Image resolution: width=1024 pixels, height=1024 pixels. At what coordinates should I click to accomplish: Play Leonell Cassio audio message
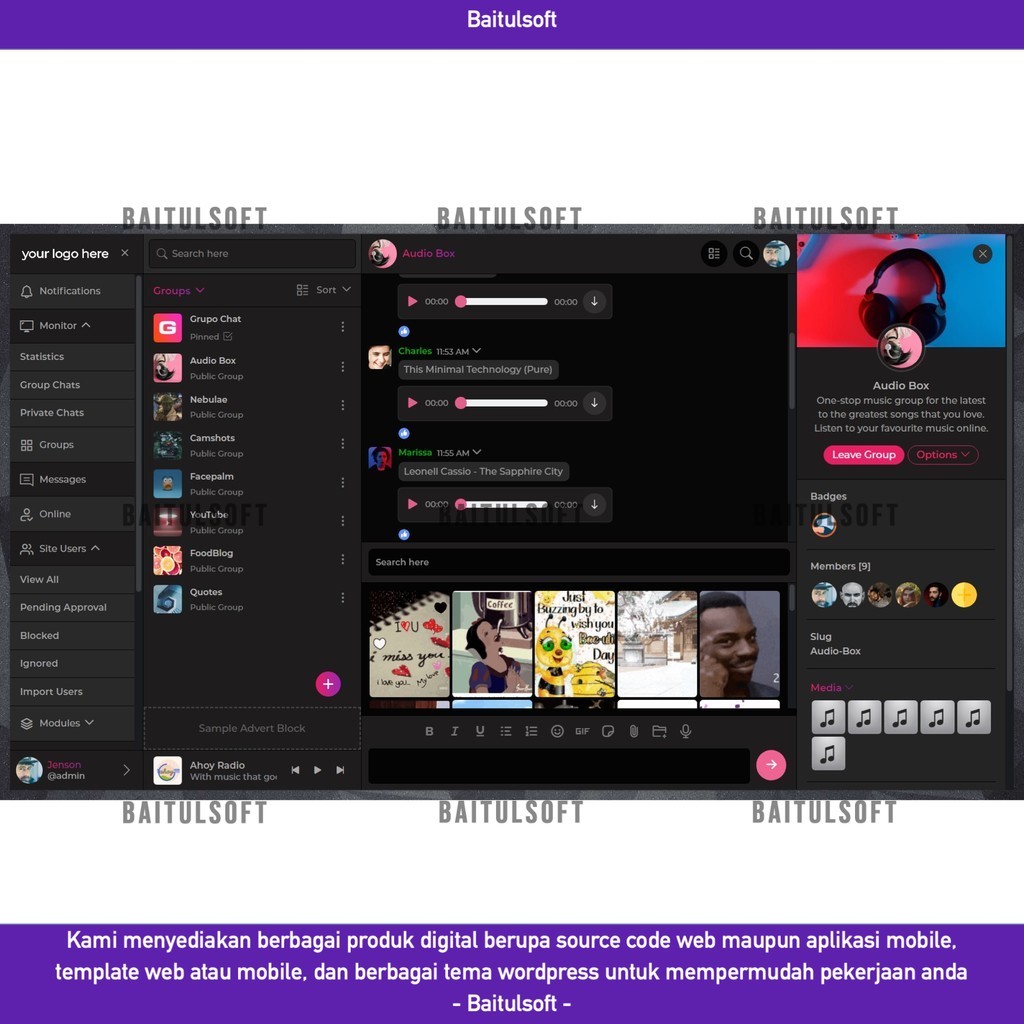pyautogui.click(x=412, y=504)
